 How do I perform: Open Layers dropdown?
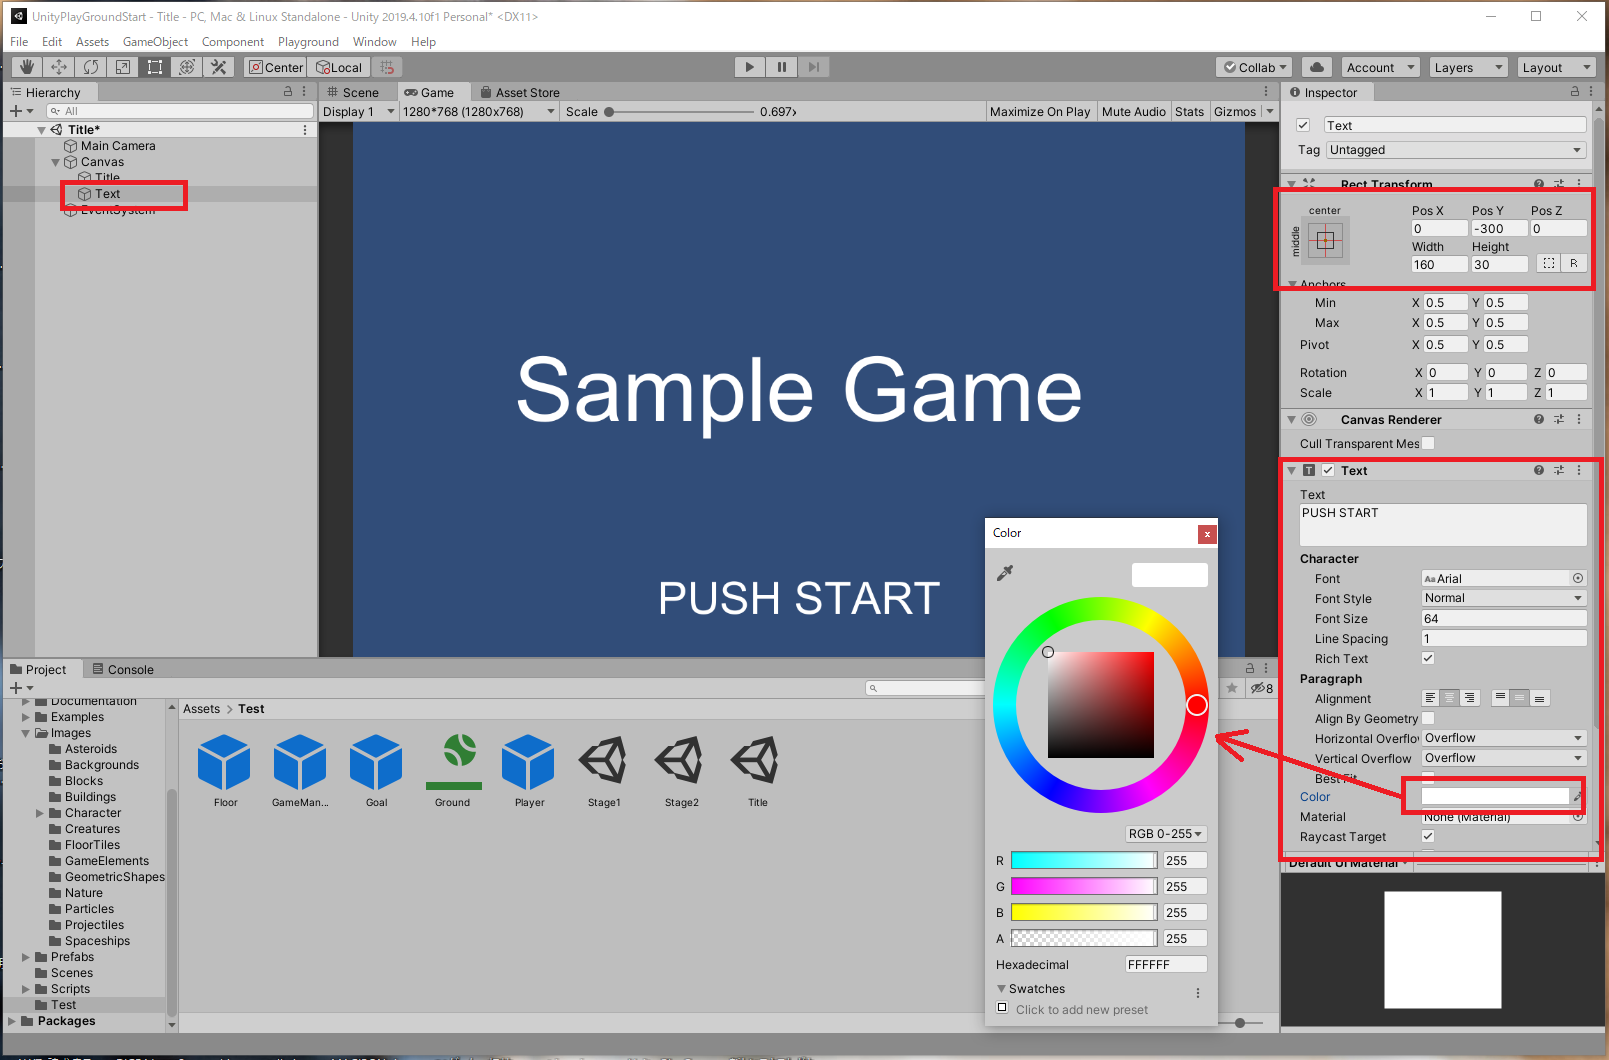[x=1468, y=67]
